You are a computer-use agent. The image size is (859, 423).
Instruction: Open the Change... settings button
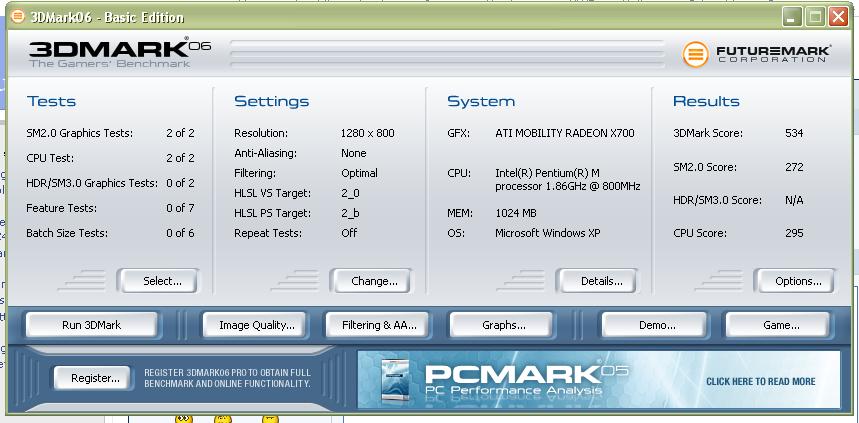pyautogui.click(x=371, y=281)
